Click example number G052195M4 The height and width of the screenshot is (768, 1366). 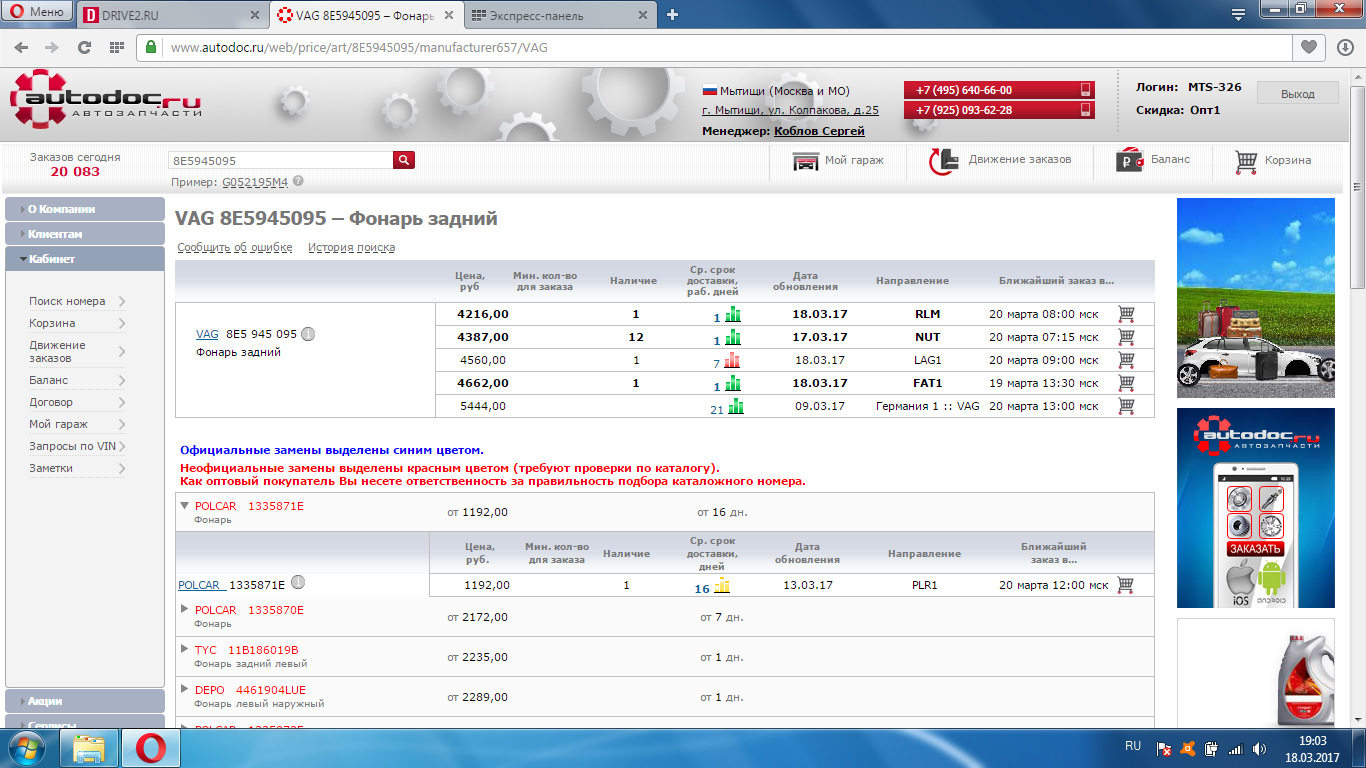255,182
